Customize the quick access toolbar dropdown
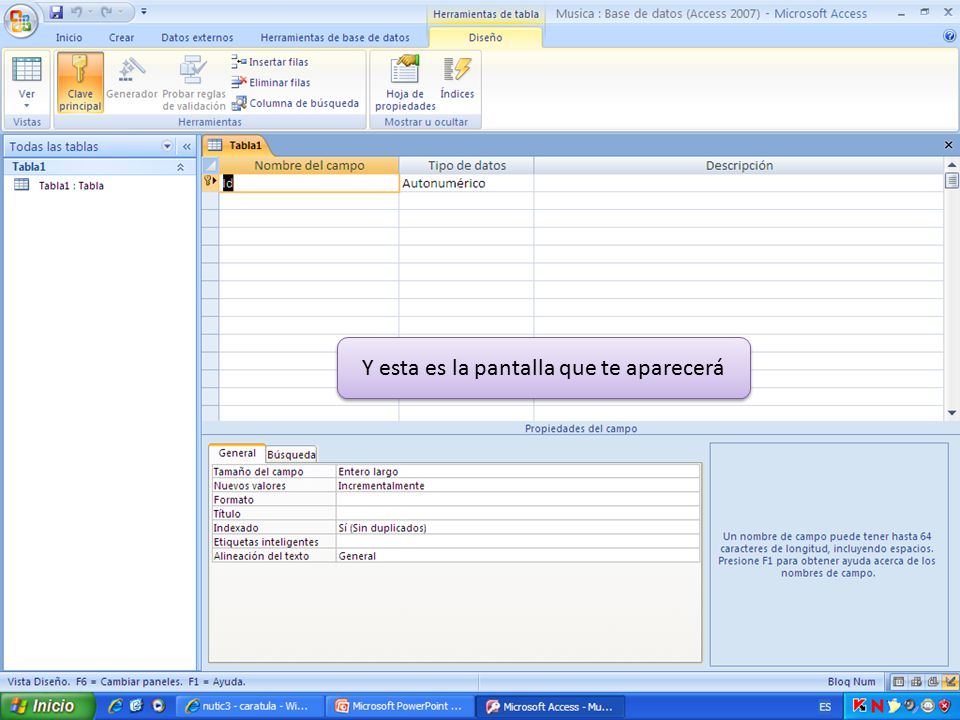This screenshot has width=960, height=720. tap(143, 12)
